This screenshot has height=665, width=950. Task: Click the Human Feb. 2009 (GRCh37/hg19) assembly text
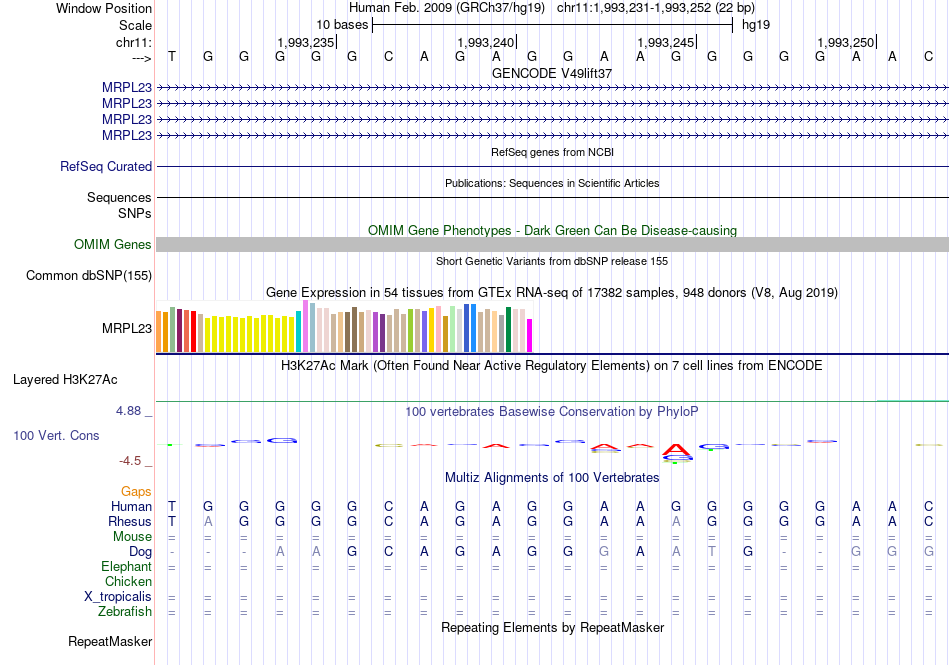tap(447, 8)
